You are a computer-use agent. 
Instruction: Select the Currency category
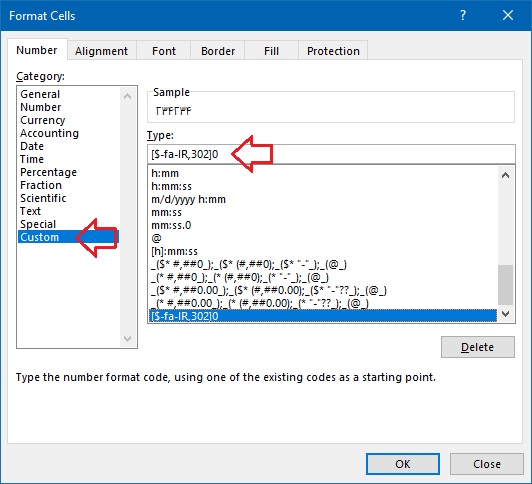[42, 120]
